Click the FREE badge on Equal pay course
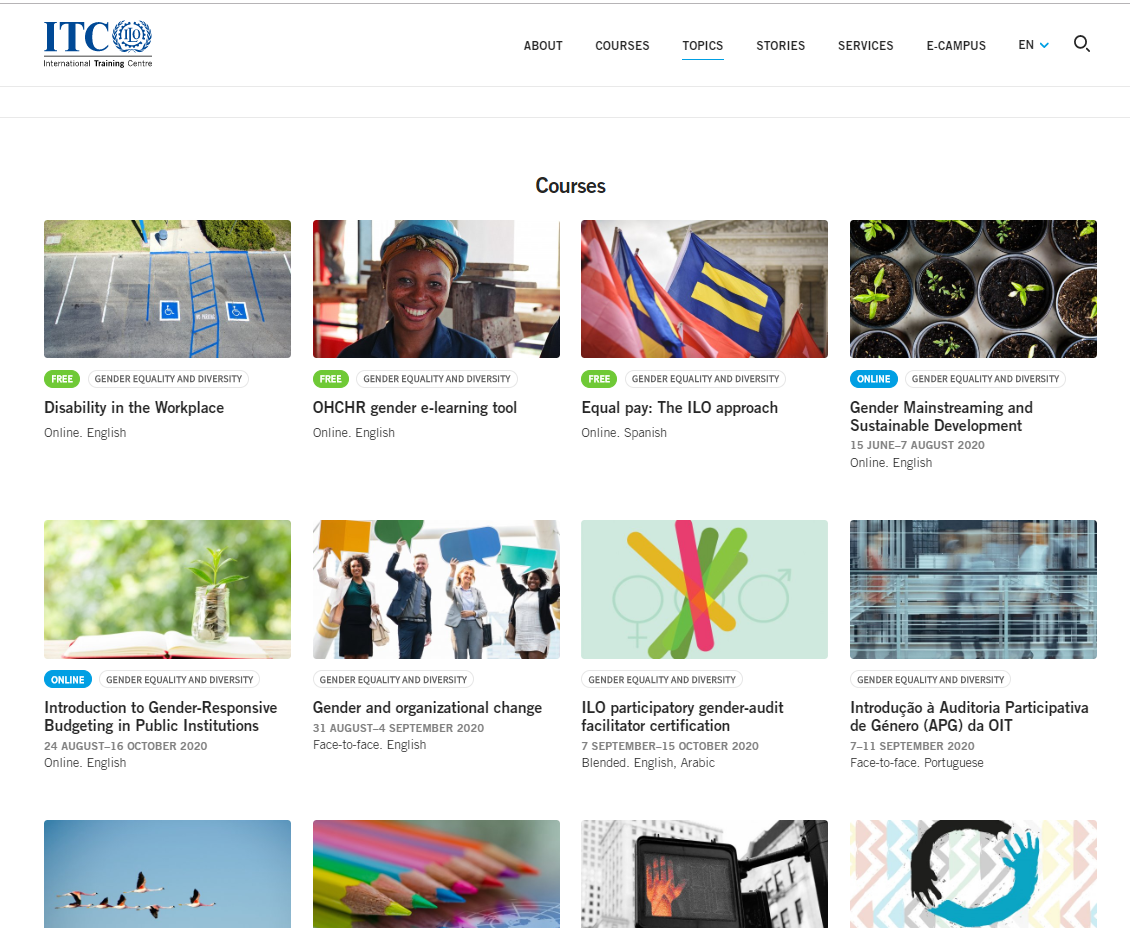This screenshot has width=1130, height=928. coord(599,379)
